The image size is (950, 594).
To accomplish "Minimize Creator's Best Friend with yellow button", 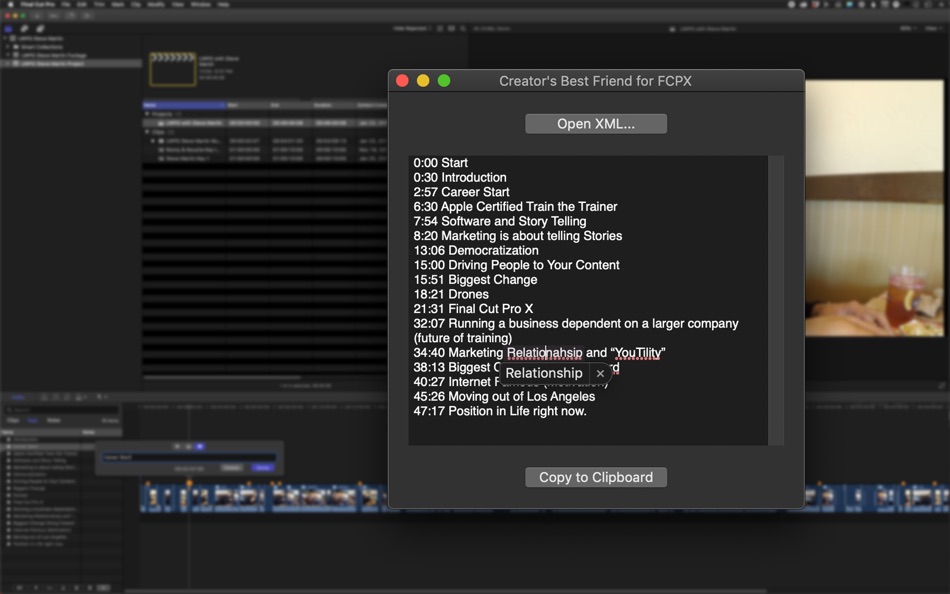I will point(423,81).
